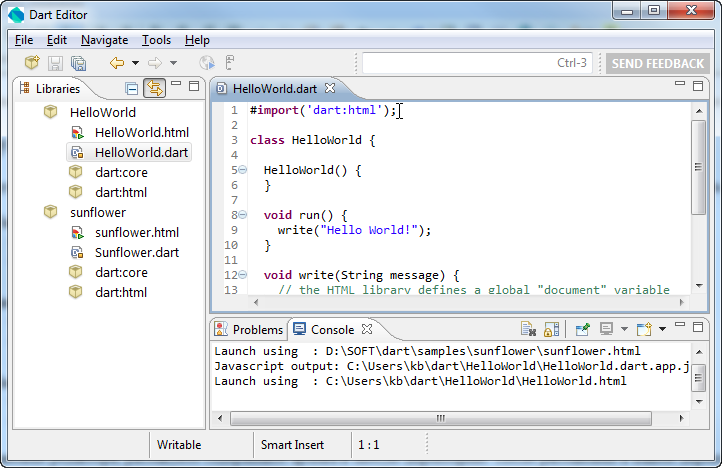Collapse the code fold on line 8
The image size is (722, 468).
click(243, 215)
